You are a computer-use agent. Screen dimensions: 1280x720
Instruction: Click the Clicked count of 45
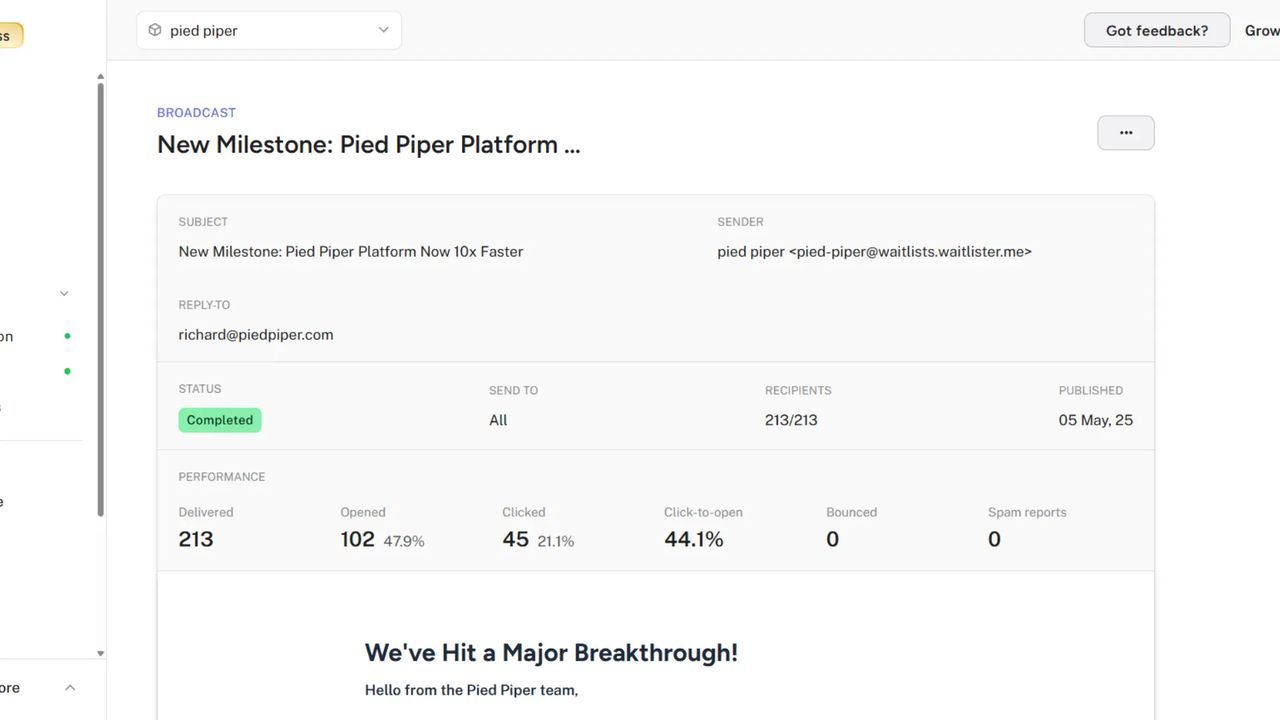(x=515, y=539)
